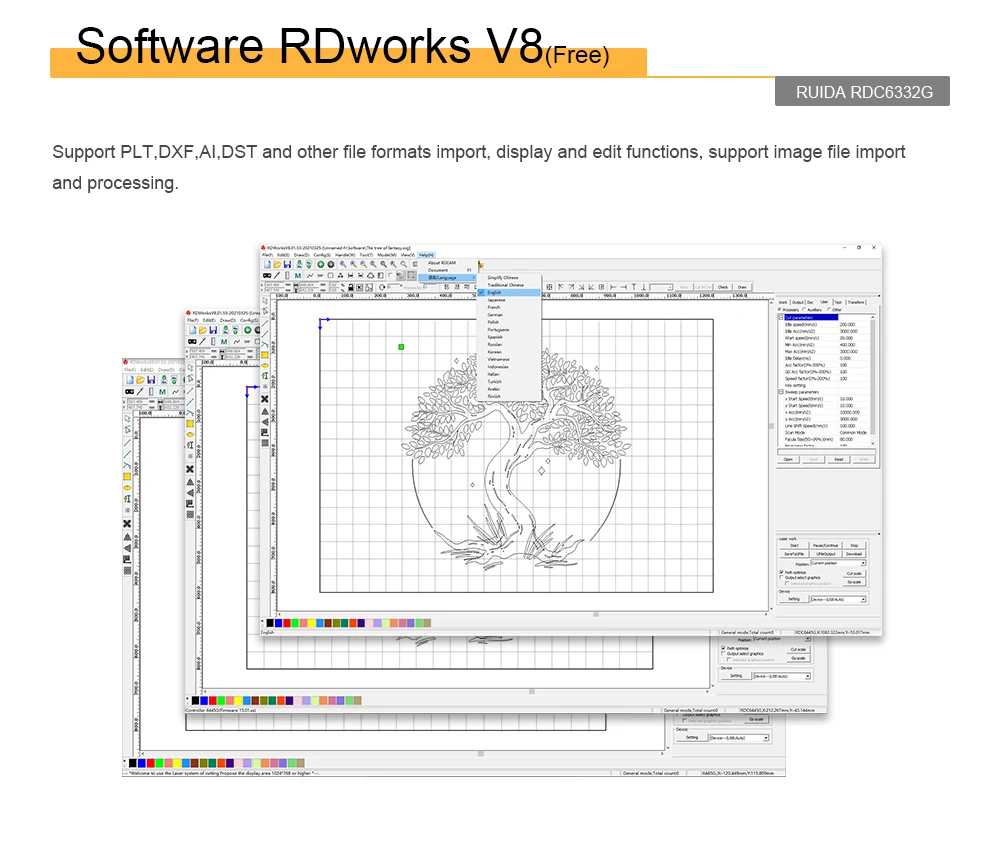Toggle Path optimize checkbox in front window

(782, 573)
